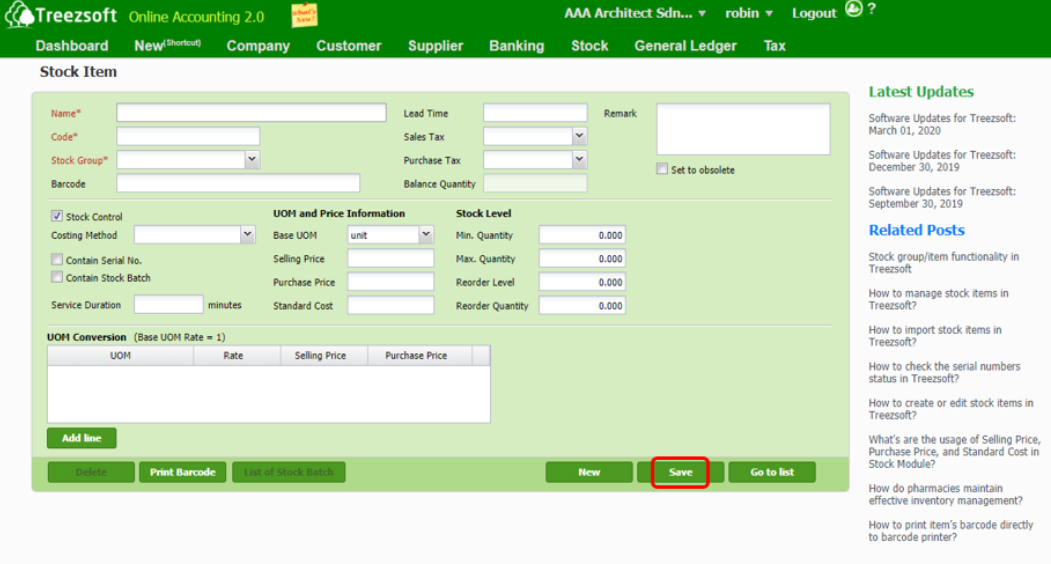Click the Reorder Quantity field

(582, 305)
